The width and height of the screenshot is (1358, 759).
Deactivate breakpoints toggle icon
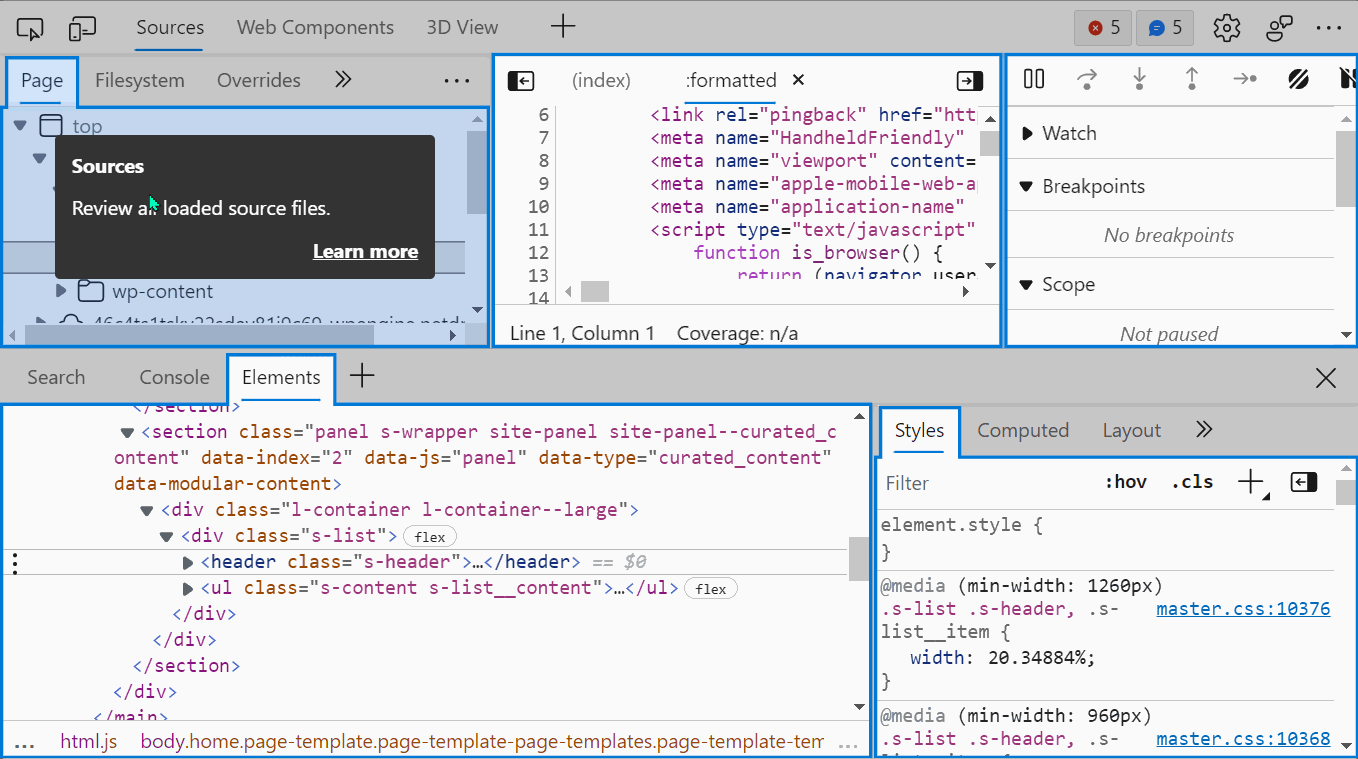1298,79
